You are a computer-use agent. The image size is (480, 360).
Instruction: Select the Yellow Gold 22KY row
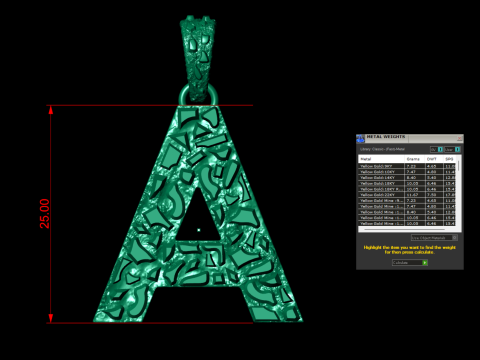pos(407,195)
